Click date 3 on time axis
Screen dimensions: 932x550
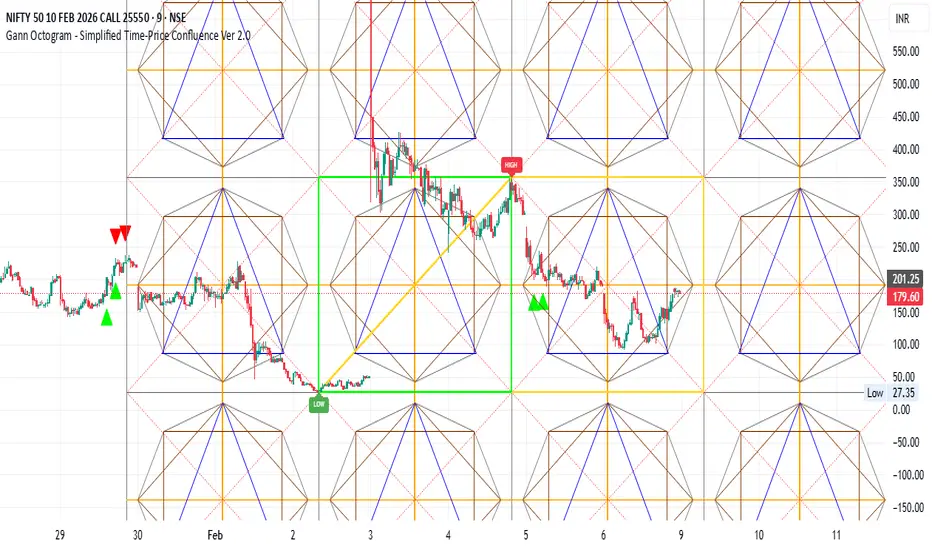pyautogui.click(x=370, y=535)
